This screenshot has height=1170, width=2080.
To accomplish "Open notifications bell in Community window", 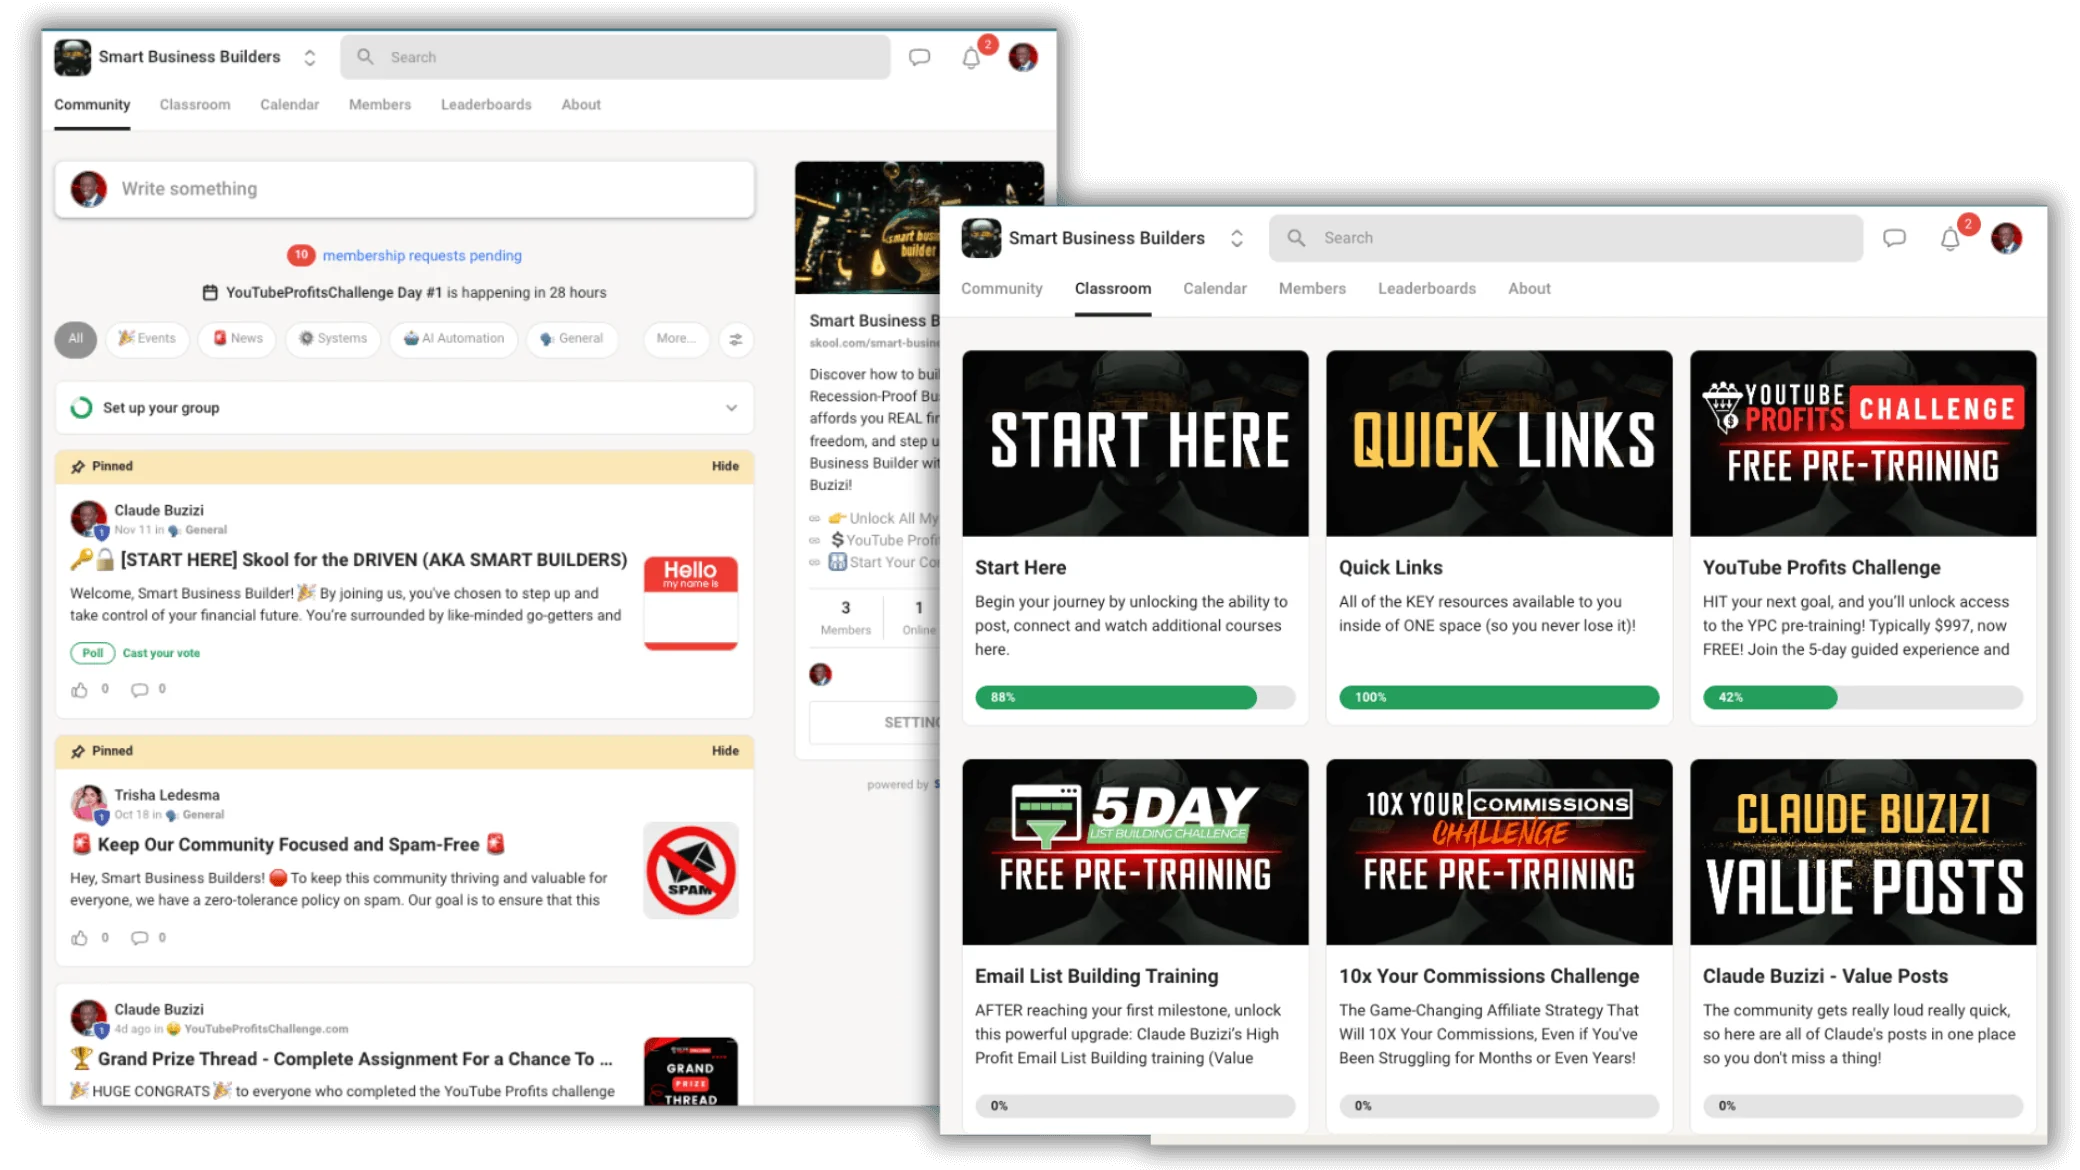I will point(971,58).
